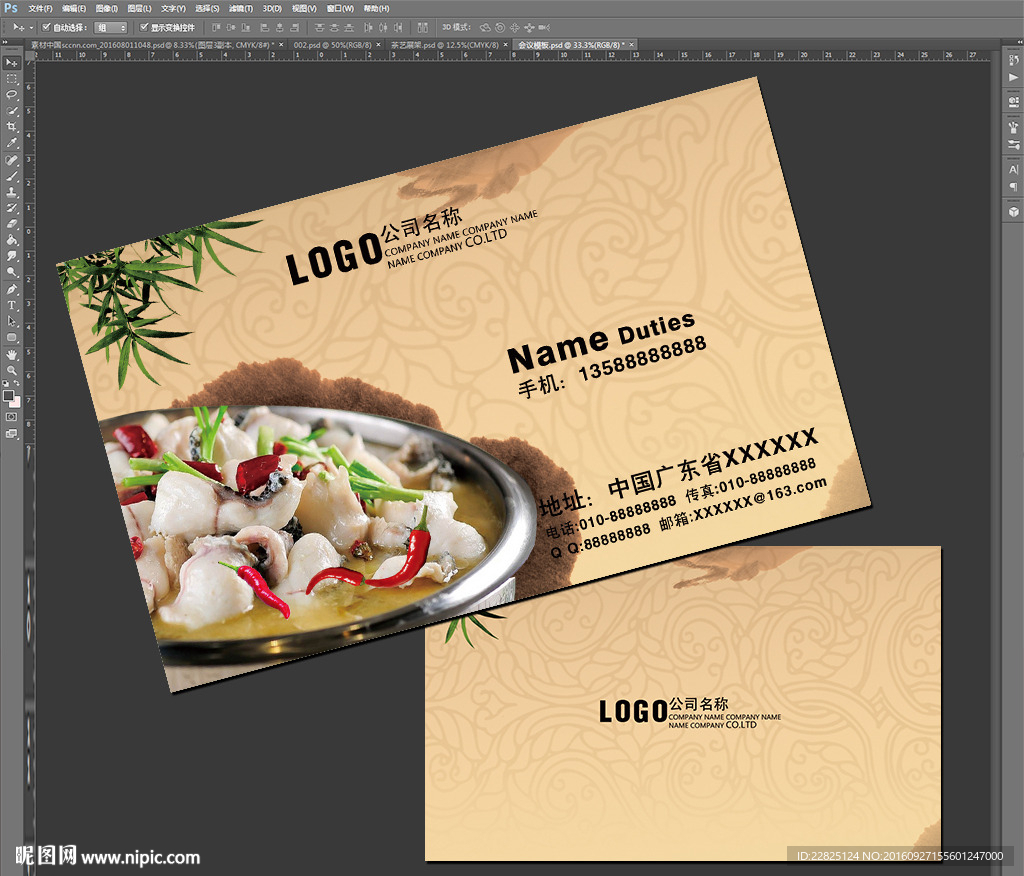Screen dimensions: 1024x876
Task: Open the 组 auto-select dropdown
Action: 110,27
